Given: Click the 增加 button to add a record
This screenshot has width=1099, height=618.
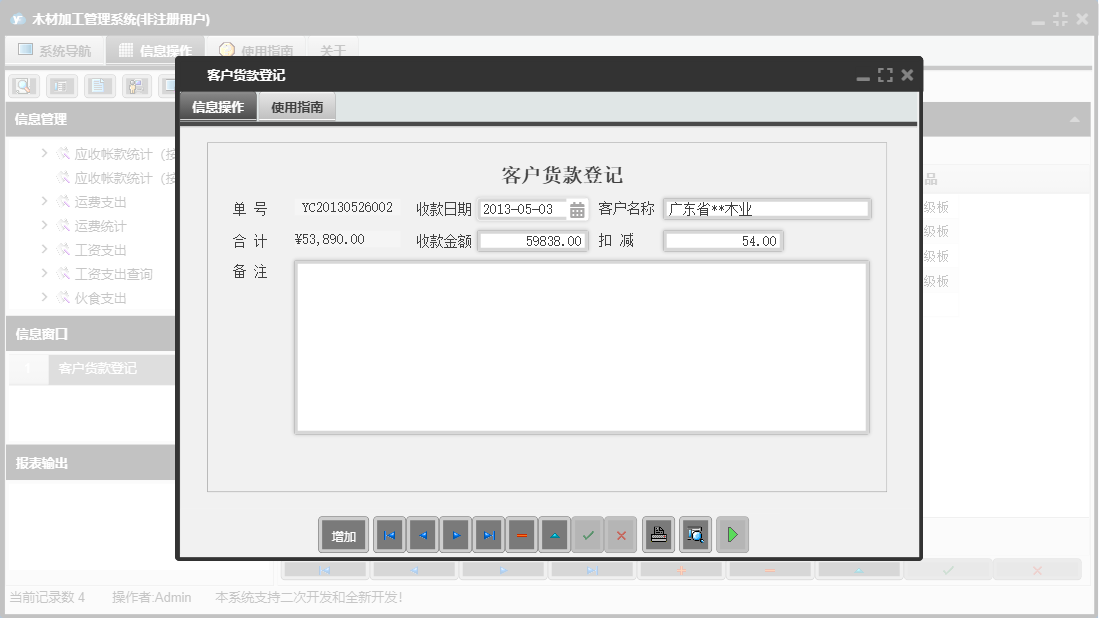Looking at the screenshot, I should (x=344, y=535).
